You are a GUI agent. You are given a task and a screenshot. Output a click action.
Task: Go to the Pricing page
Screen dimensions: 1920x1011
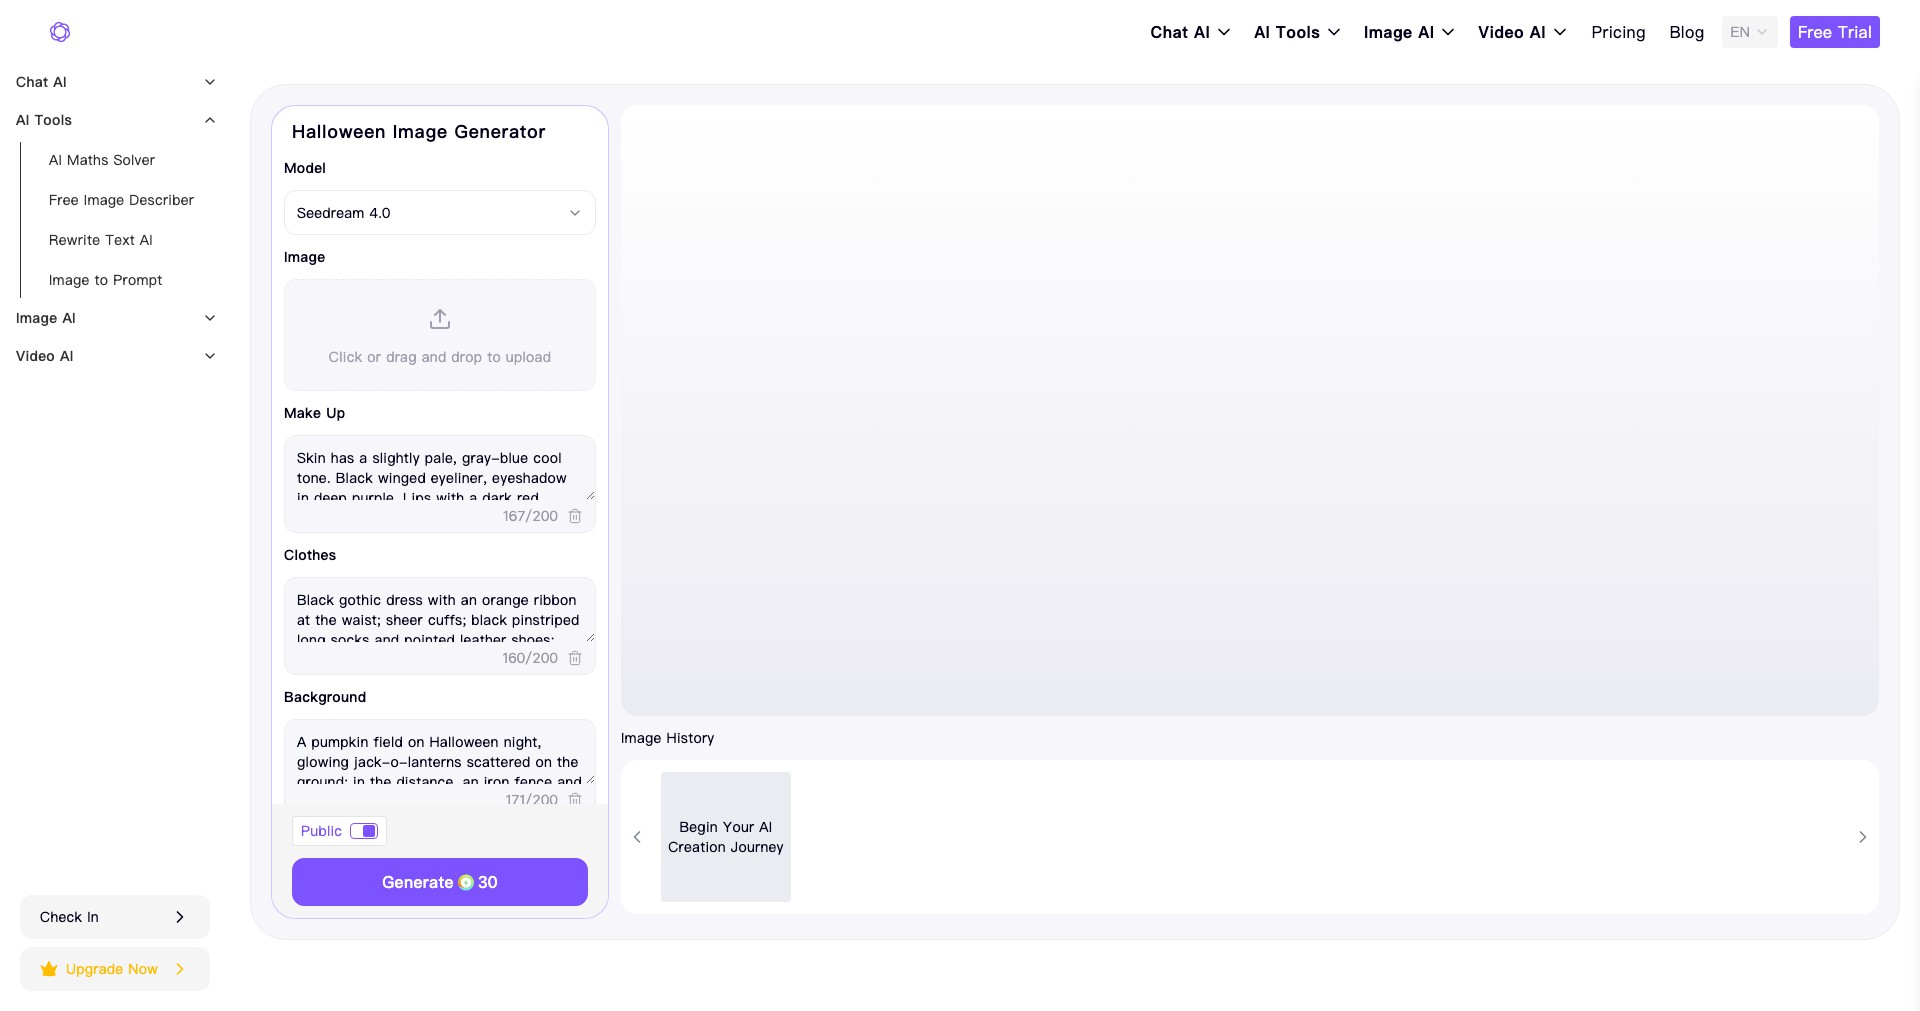tap(1618, 32)
